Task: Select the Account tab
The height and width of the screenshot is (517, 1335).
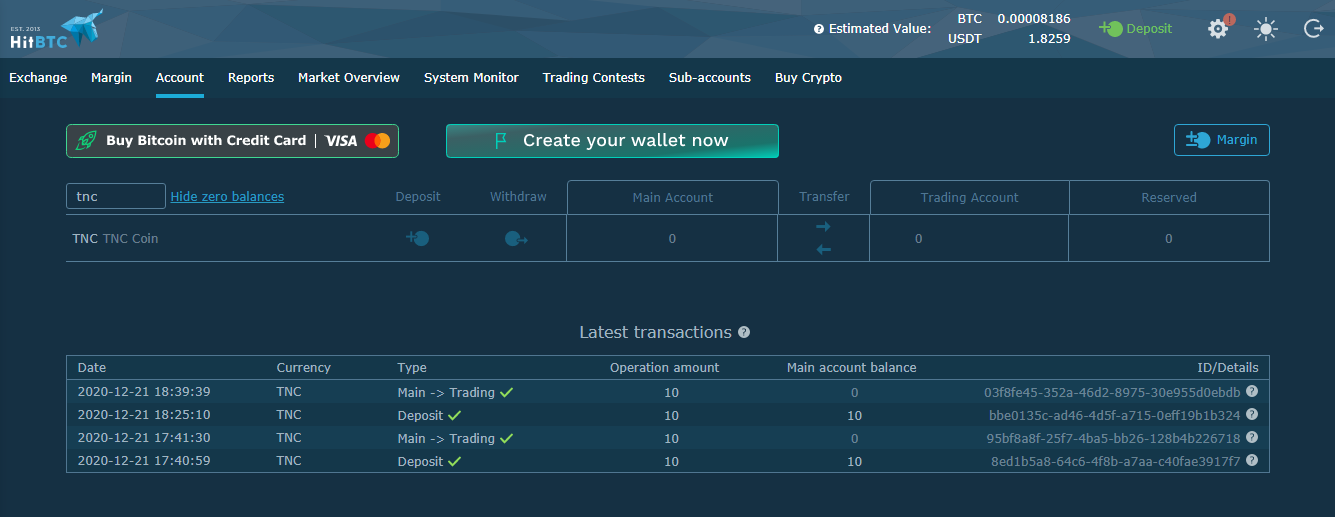Action: (180, 78)
